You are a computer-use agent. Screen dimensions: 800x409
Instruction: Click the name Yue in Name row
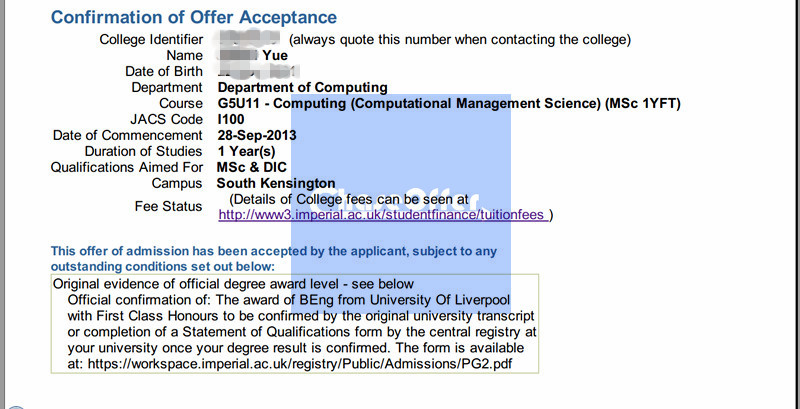point(275,55)
